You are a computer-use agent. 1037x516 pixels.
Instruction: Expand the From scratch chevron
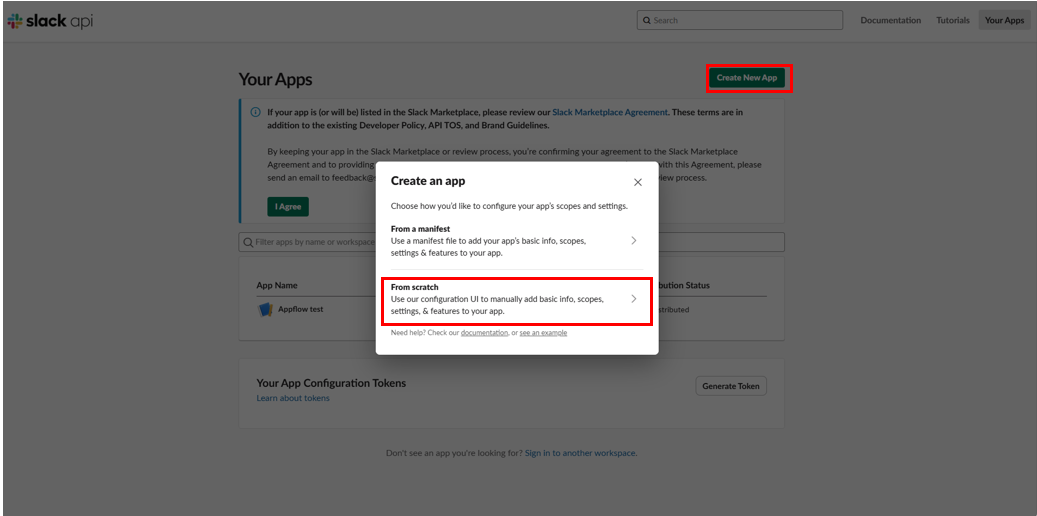click(x=634, y=298)
